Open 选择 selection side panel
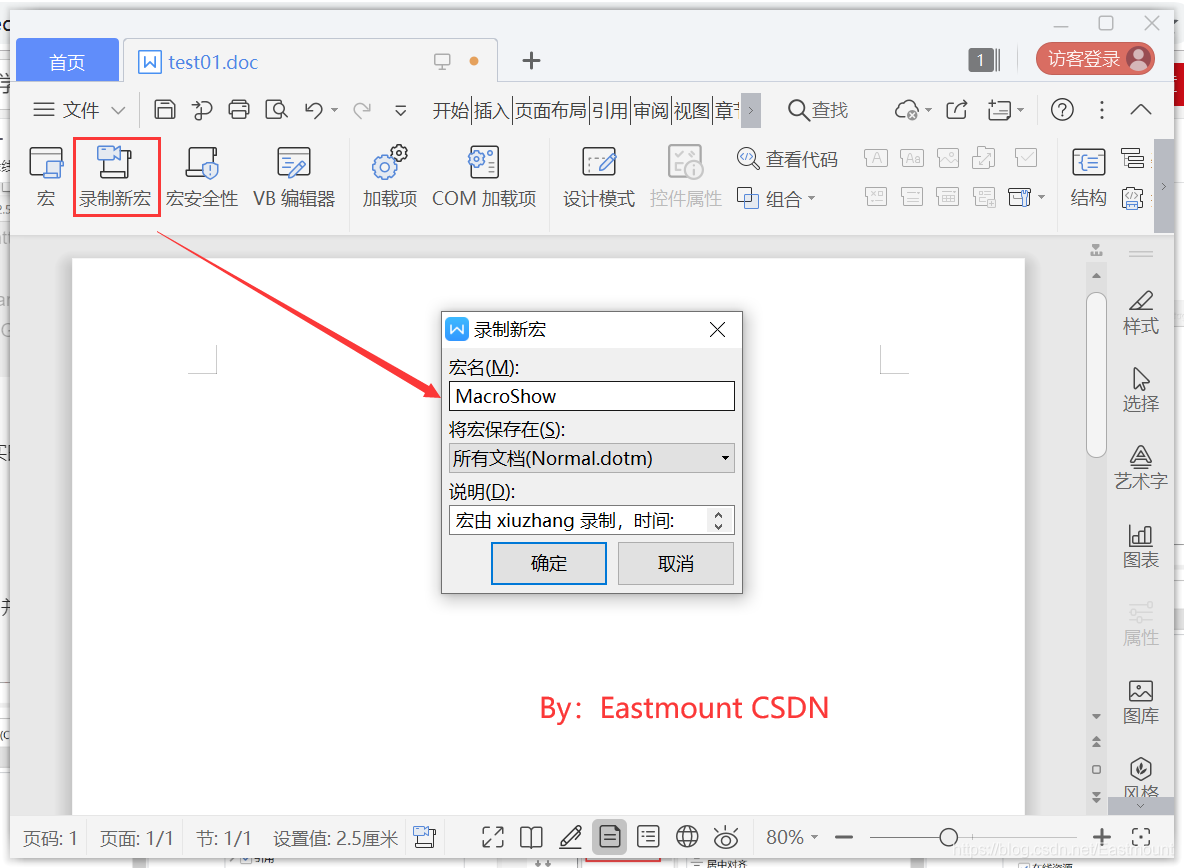This screenshot has width=1184, height=868. point(1140,390)
